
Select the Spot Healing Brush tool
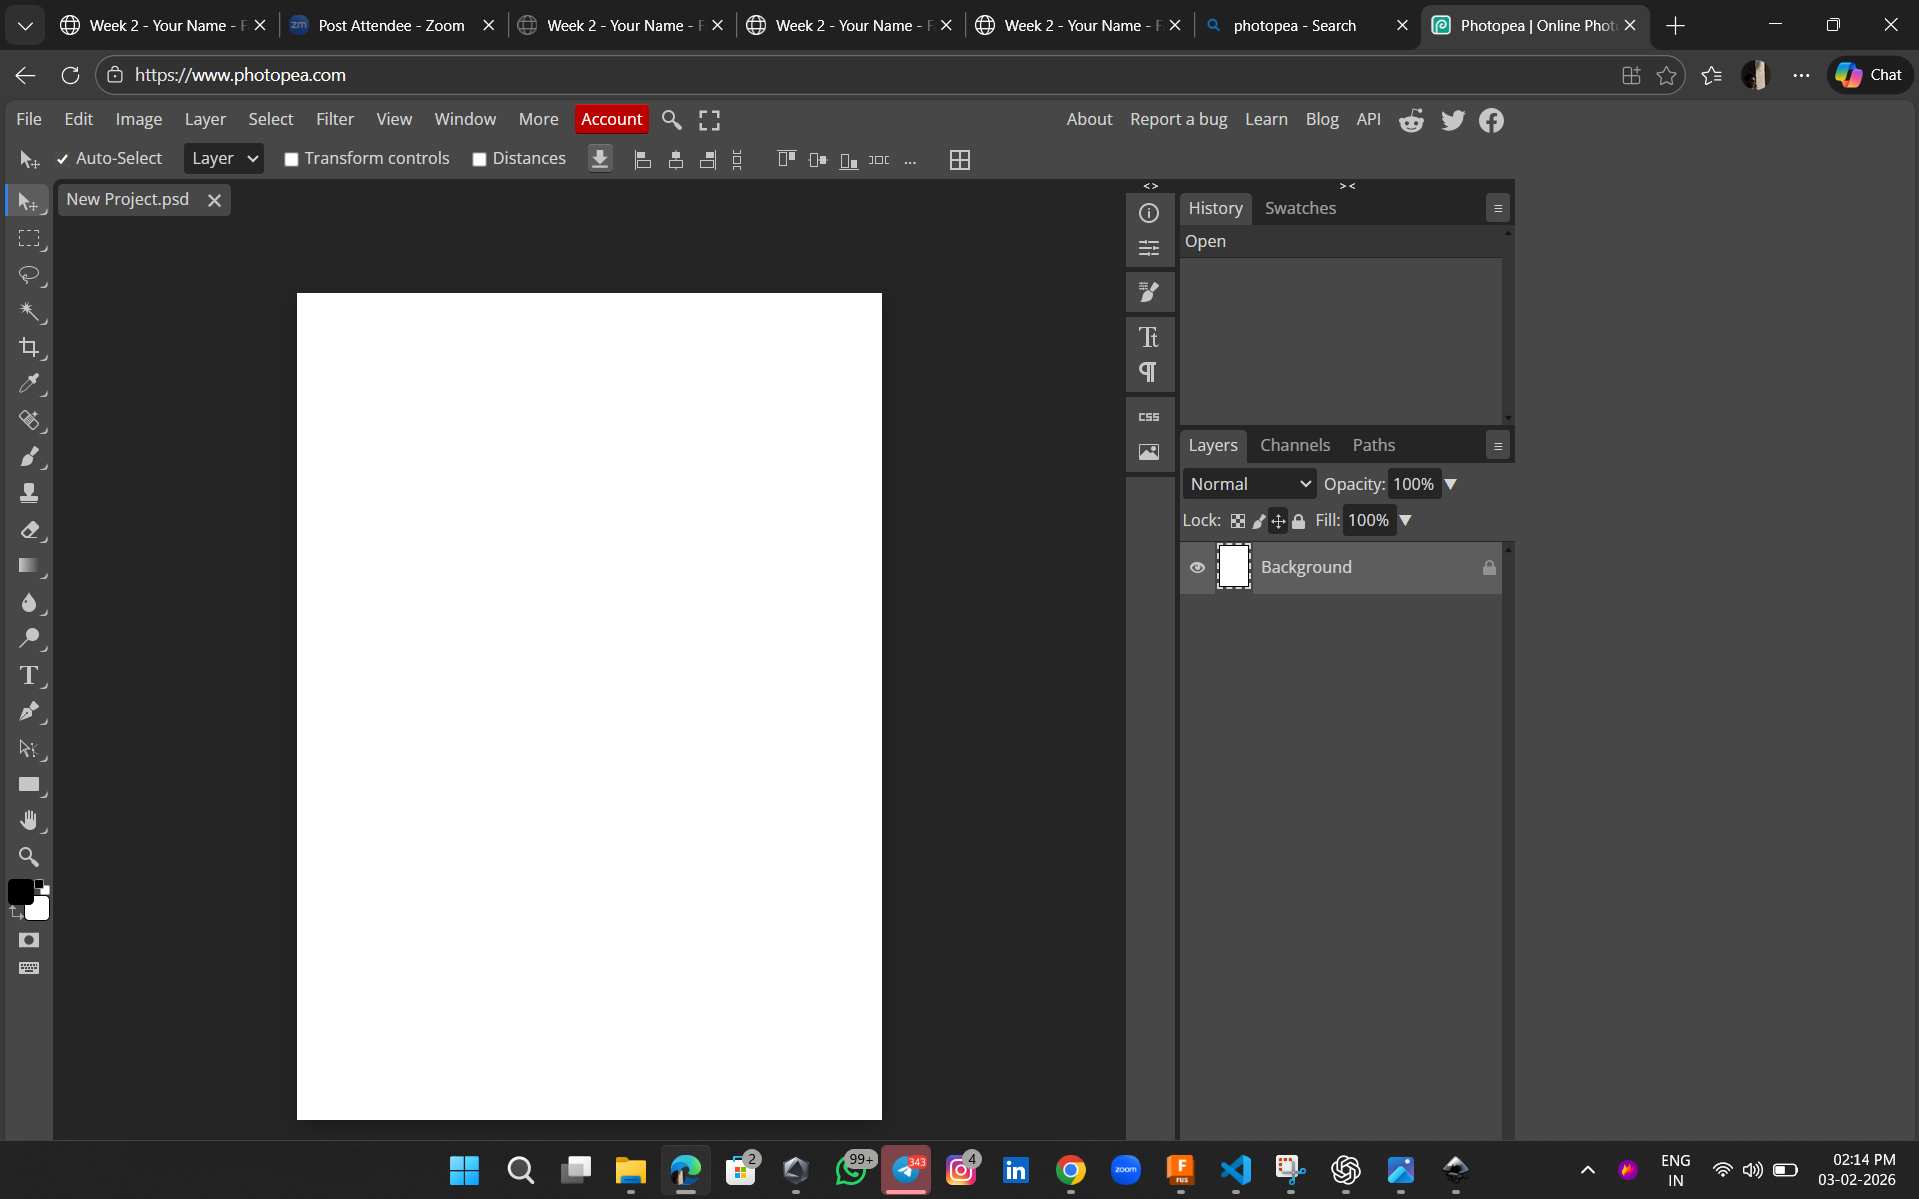(x=28, y=420)
